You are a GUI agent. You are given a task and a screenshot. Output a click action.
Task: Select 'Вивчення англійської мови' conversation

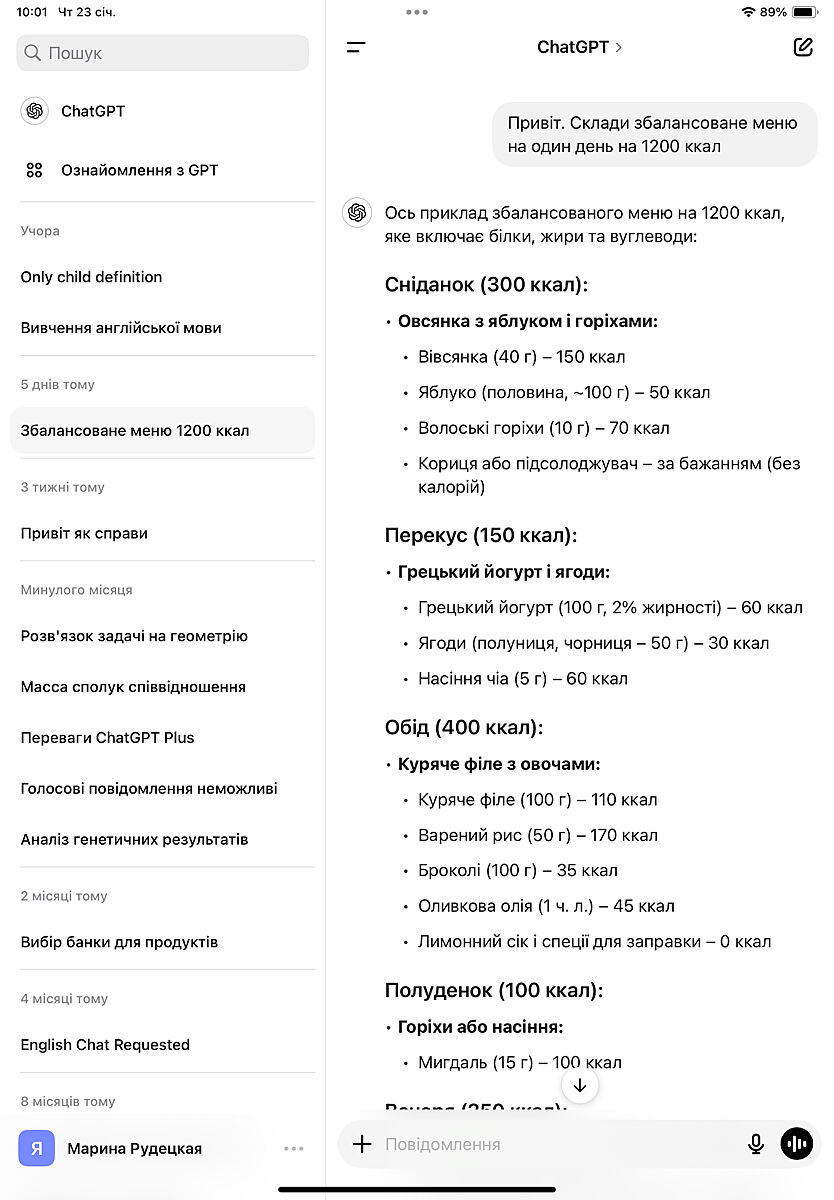coord(121,328)
